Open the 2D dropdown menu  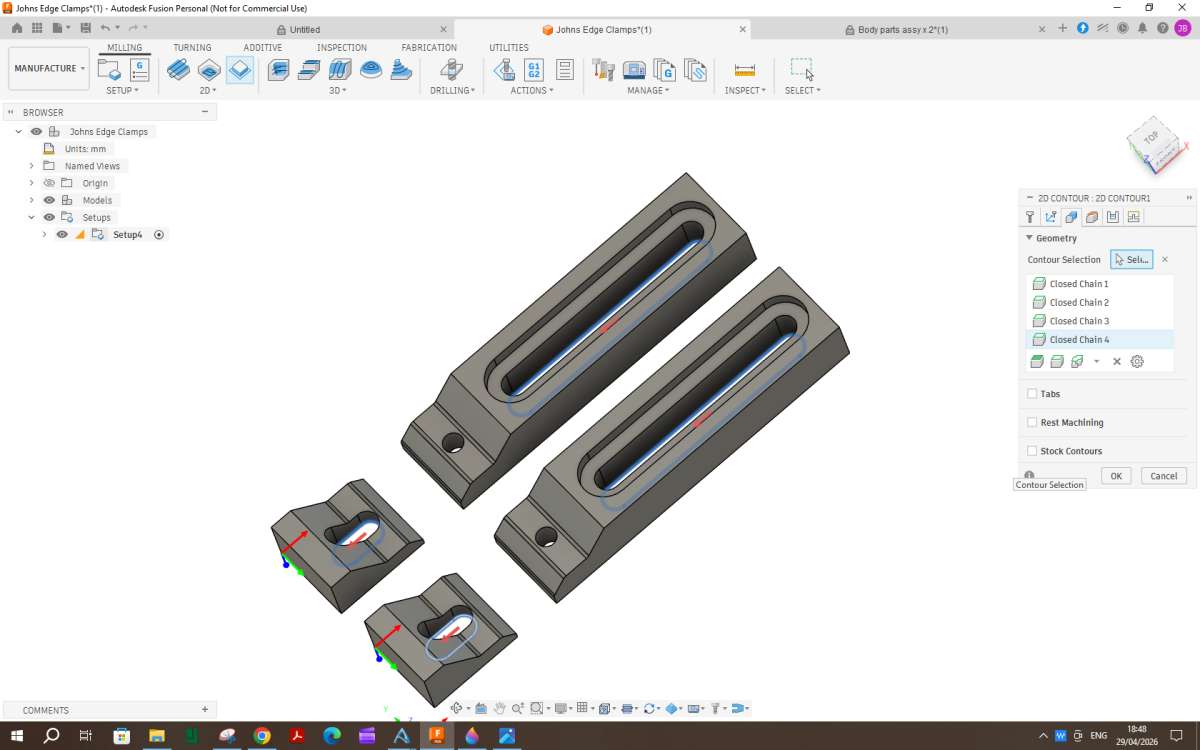tap(207, 90)
